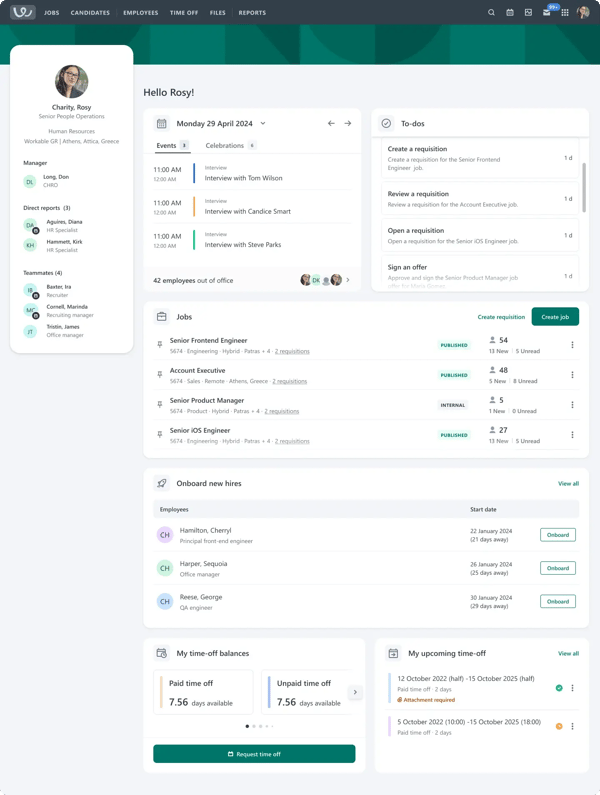Click the To-dos list scrollbar

[584, 187]
